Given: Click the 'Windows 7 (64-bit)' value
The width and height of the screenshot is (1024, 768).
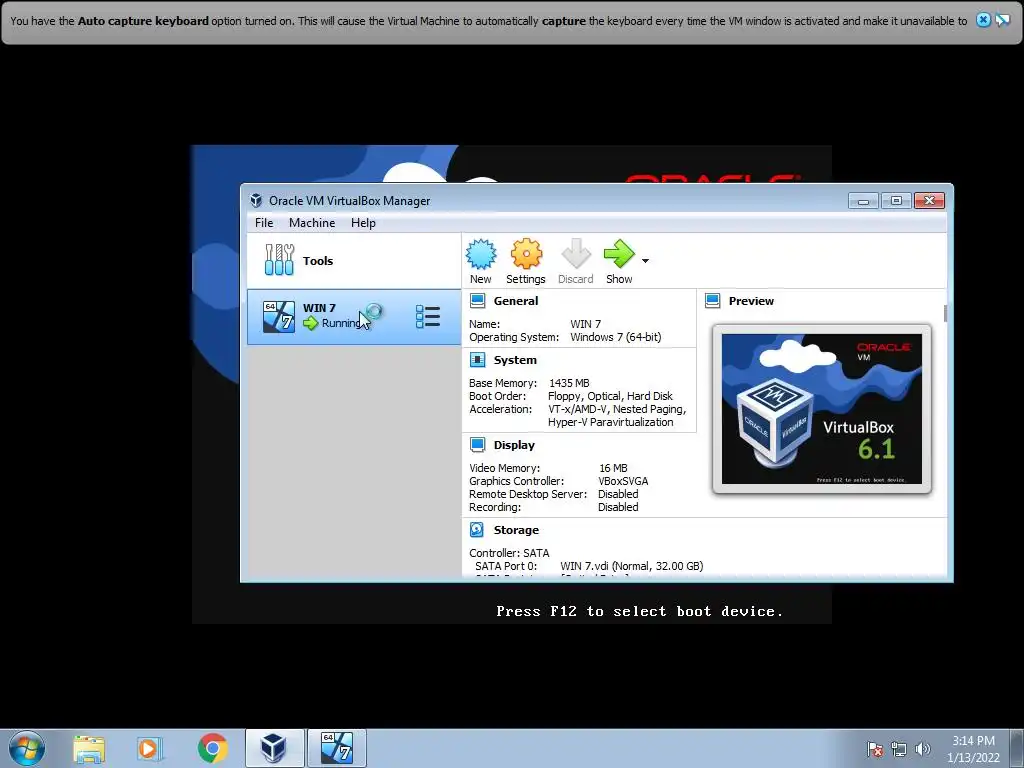Looking at the screenshot, I should coord(616,337).
